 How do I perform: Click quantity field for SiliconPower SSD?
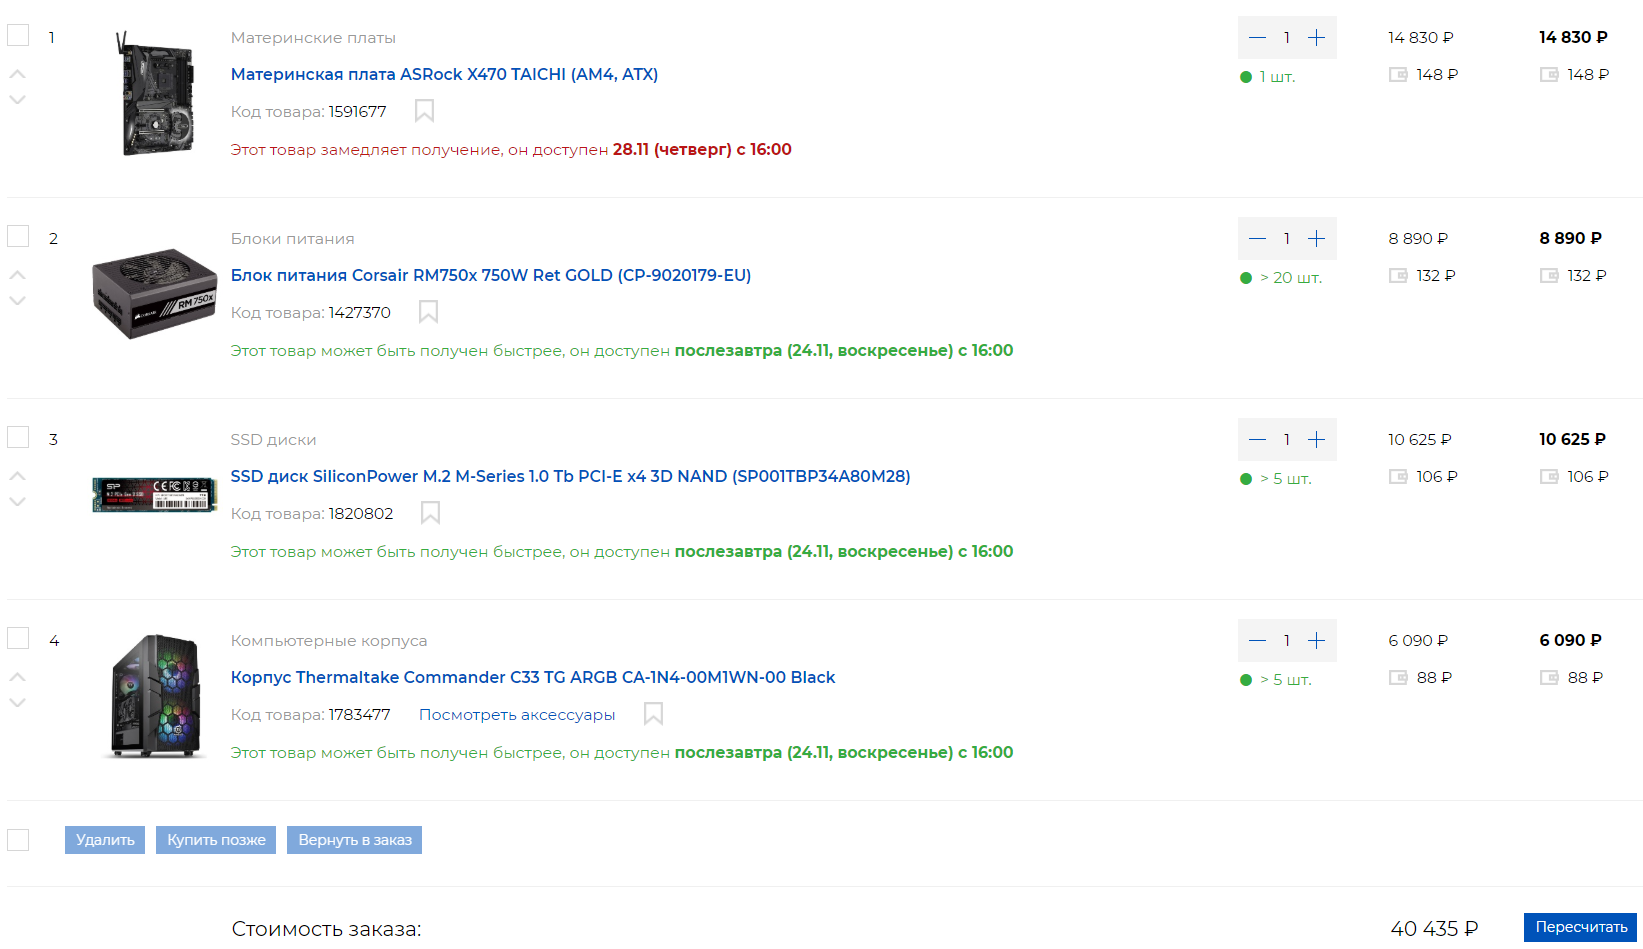point(1287,440)
